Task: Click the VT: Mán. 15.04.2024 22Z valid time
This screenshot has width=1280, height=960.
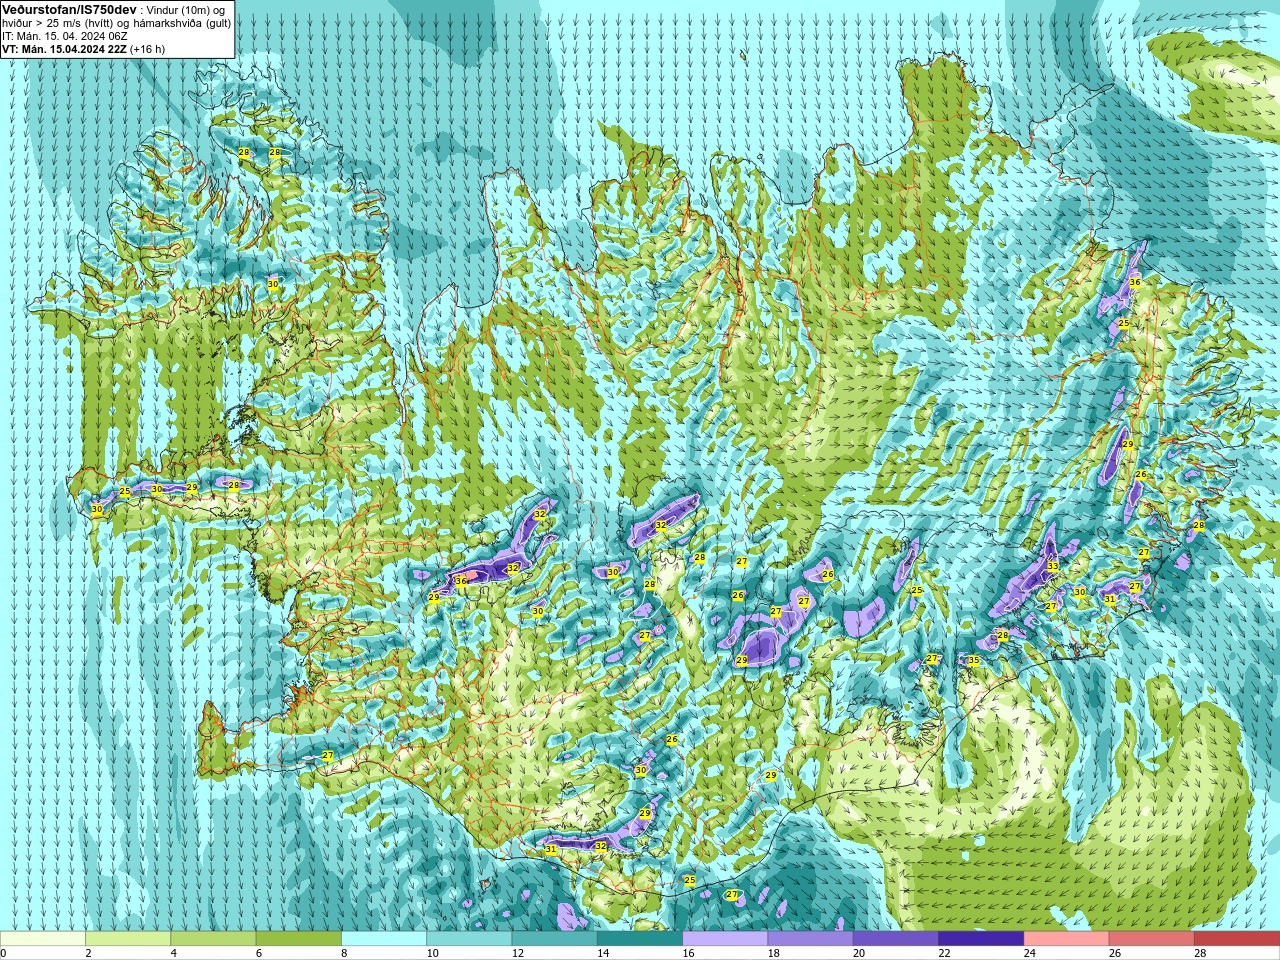Action: [x=64, y=49]
